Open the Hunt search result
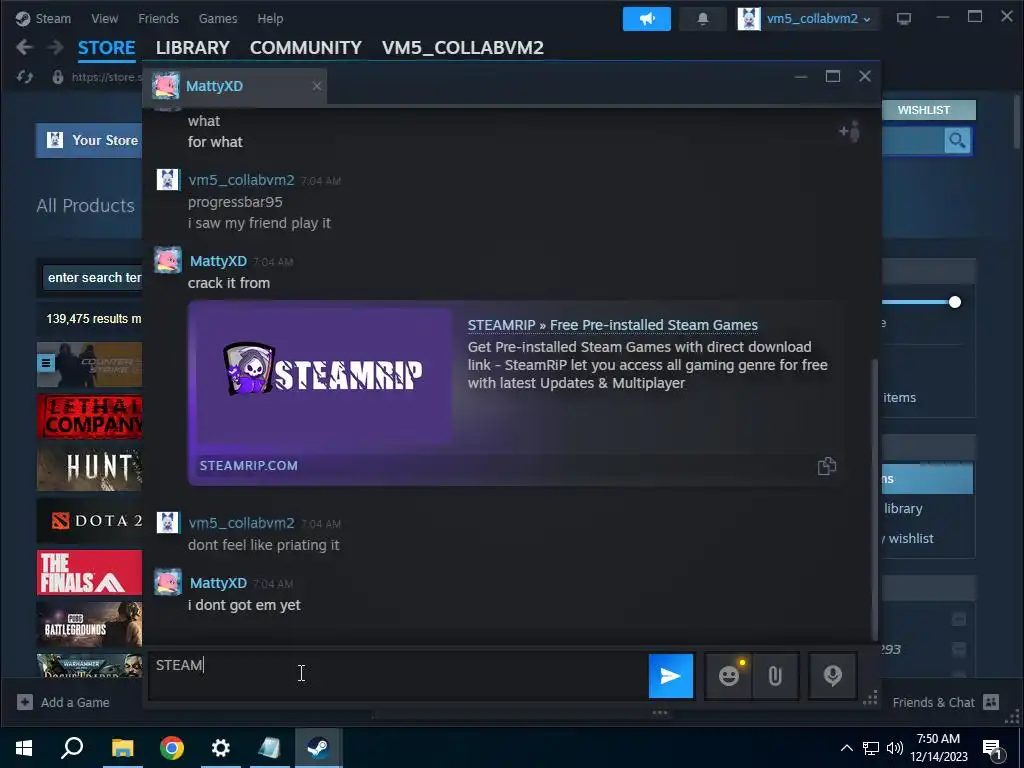This screenshot has height=768, width=1024. [89, 468]
